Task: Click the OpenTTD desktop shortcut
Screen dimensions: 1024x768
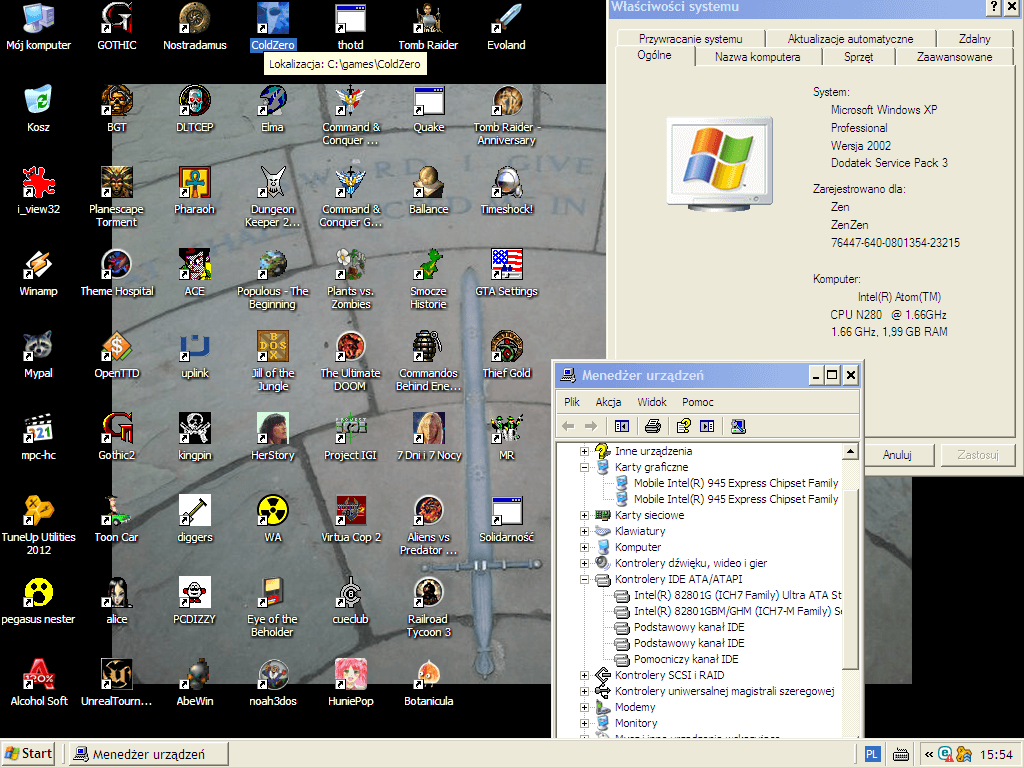Action: click(x=117, y=355)
